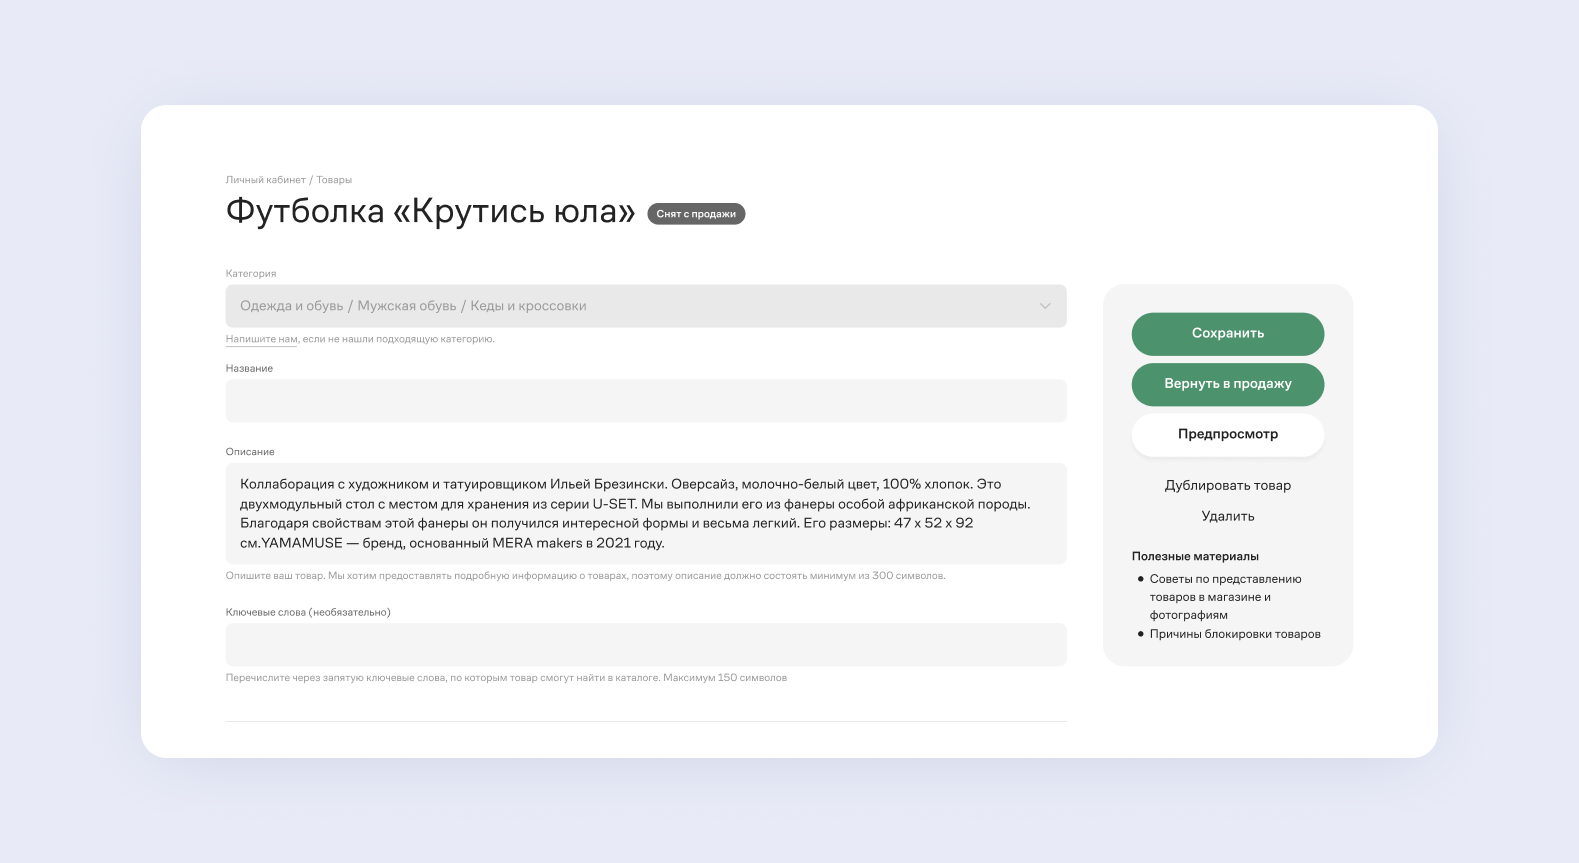Screen dimensions: 1579x863
Task: Open «Причины блокировки товаров» link
Action: tap(1234, 634)
